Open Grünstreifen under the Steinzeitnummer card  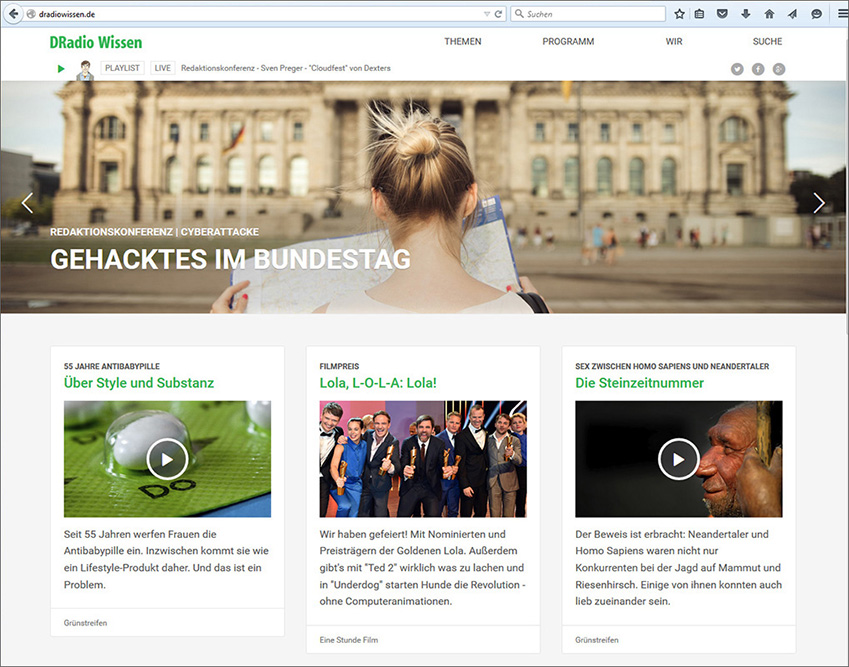(x=597, y=640)
